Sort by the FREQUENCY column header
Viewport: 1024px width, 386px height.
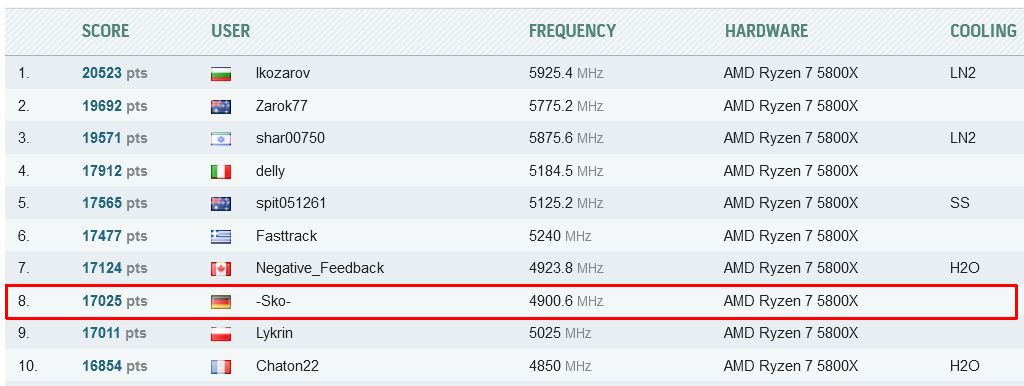572,31
